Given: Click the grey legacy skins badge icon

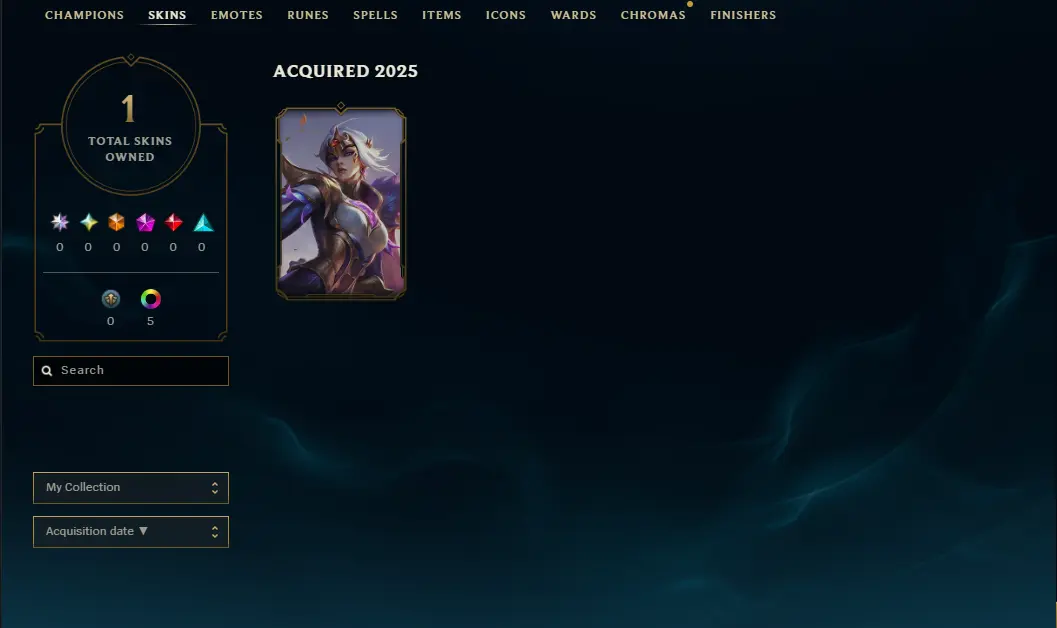Looking at the screenshot, I should pyautogui.click(x=111, y=299).
